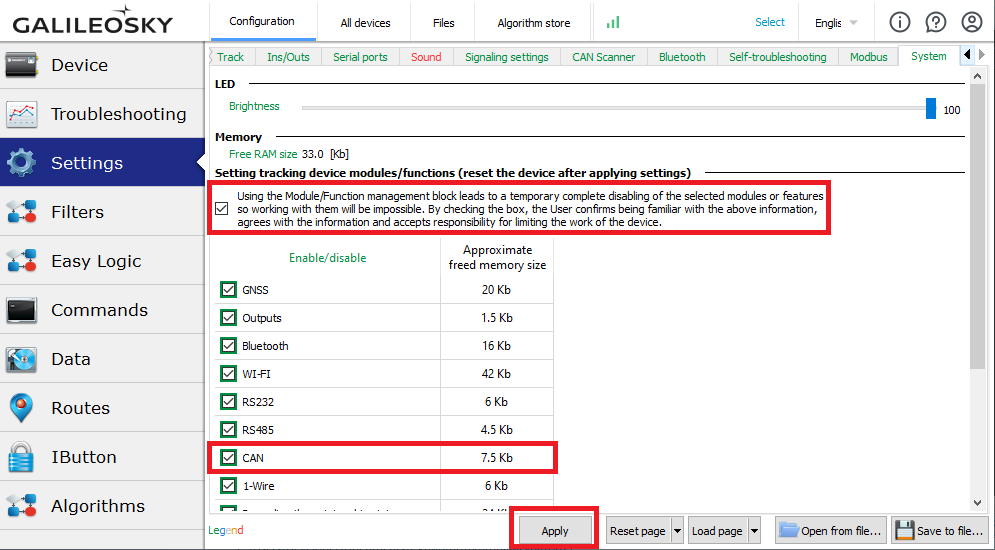Uncheck the CAN module checkbox

pos(228,458)
